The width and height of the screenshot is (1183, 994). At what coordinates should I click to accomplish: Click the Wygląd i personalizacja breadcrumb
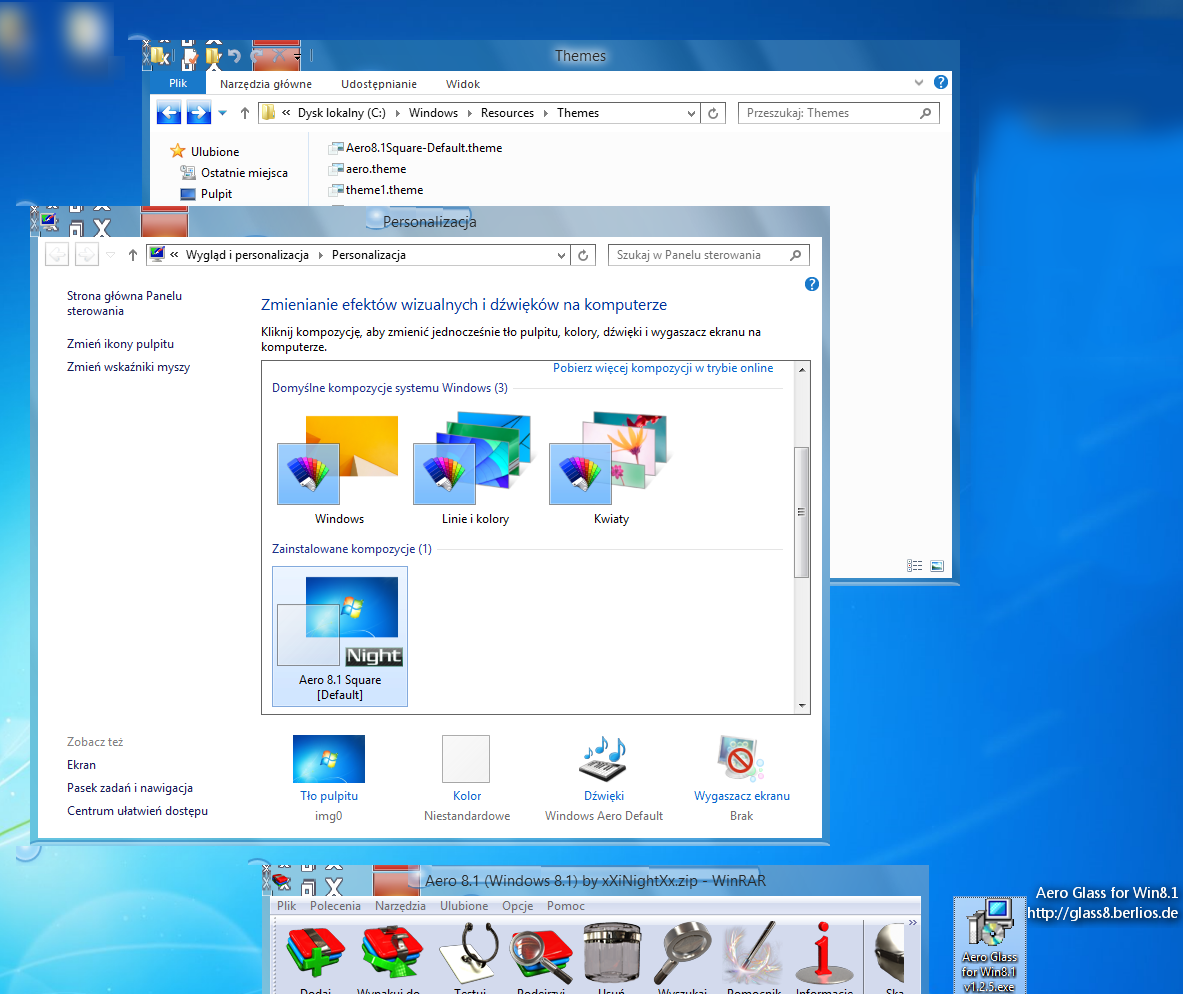point(247,255)
